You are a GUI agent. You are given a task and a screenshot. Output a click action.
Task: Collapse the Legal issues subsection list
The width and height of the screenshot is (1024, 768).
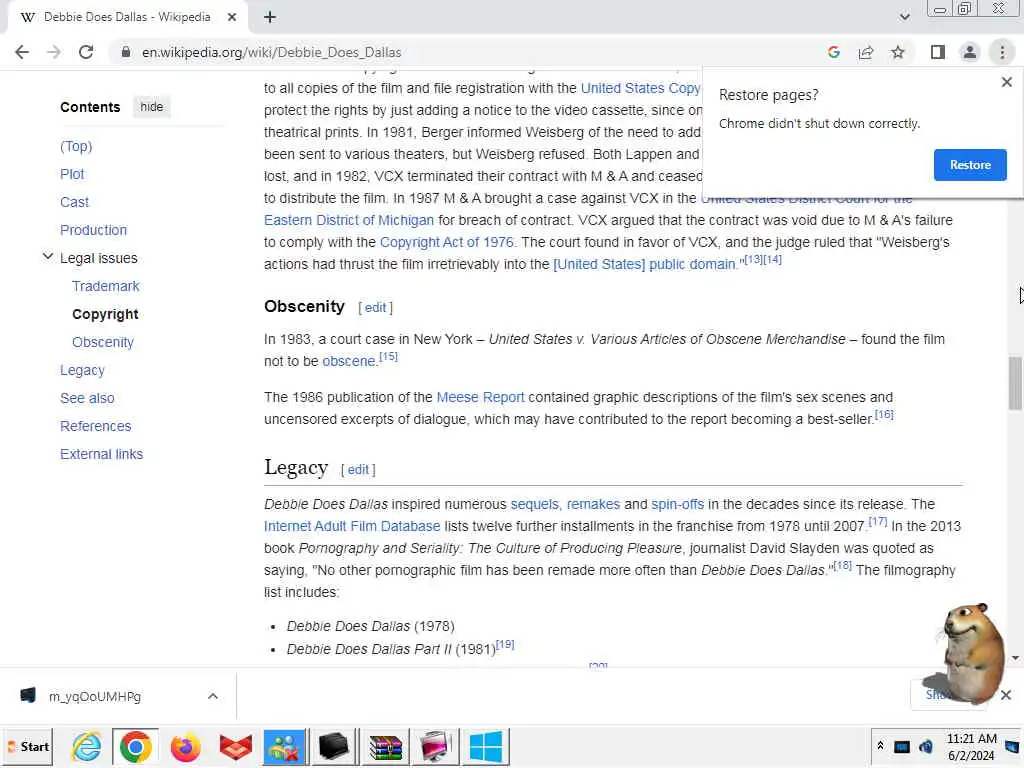coord(48,257)
